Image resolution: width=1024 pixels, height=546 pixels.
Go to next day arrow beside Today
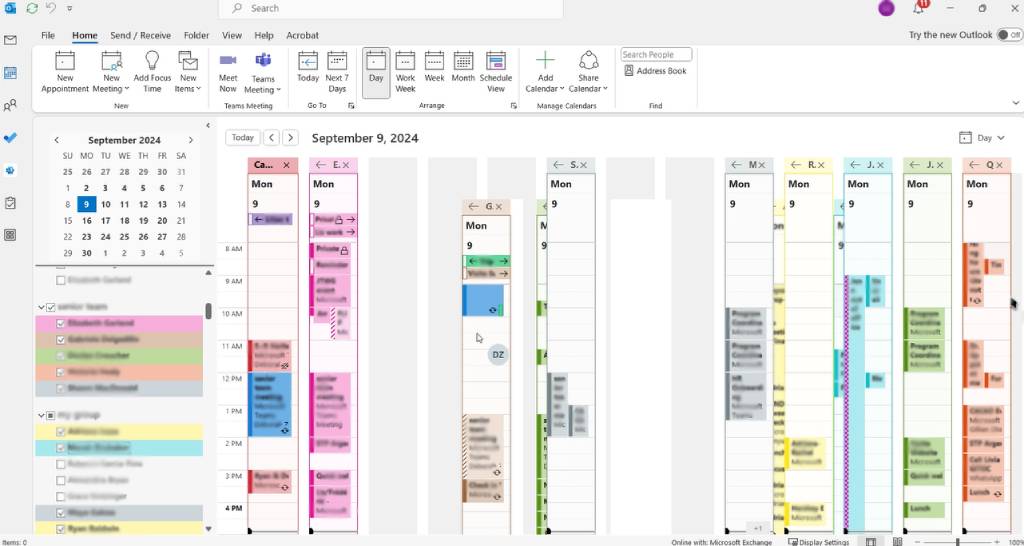pyautogui.click(x=291, y=138)
